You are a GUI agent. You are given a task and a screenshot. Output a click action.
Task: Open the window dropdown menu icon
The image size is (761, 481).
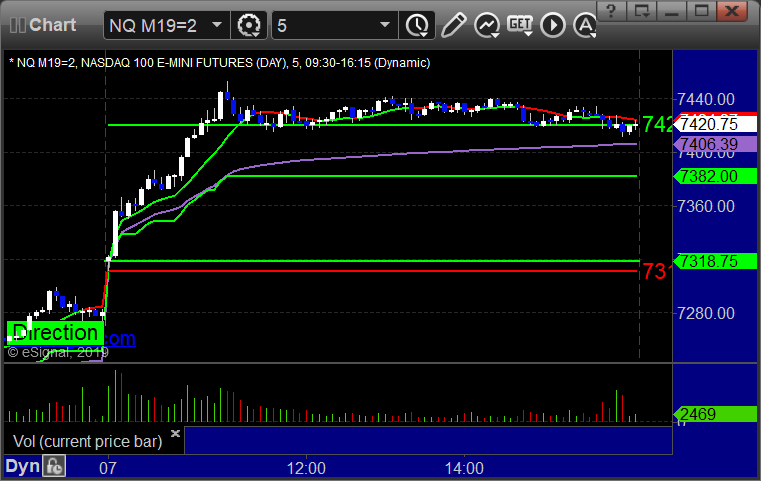[x=641, y=11]
